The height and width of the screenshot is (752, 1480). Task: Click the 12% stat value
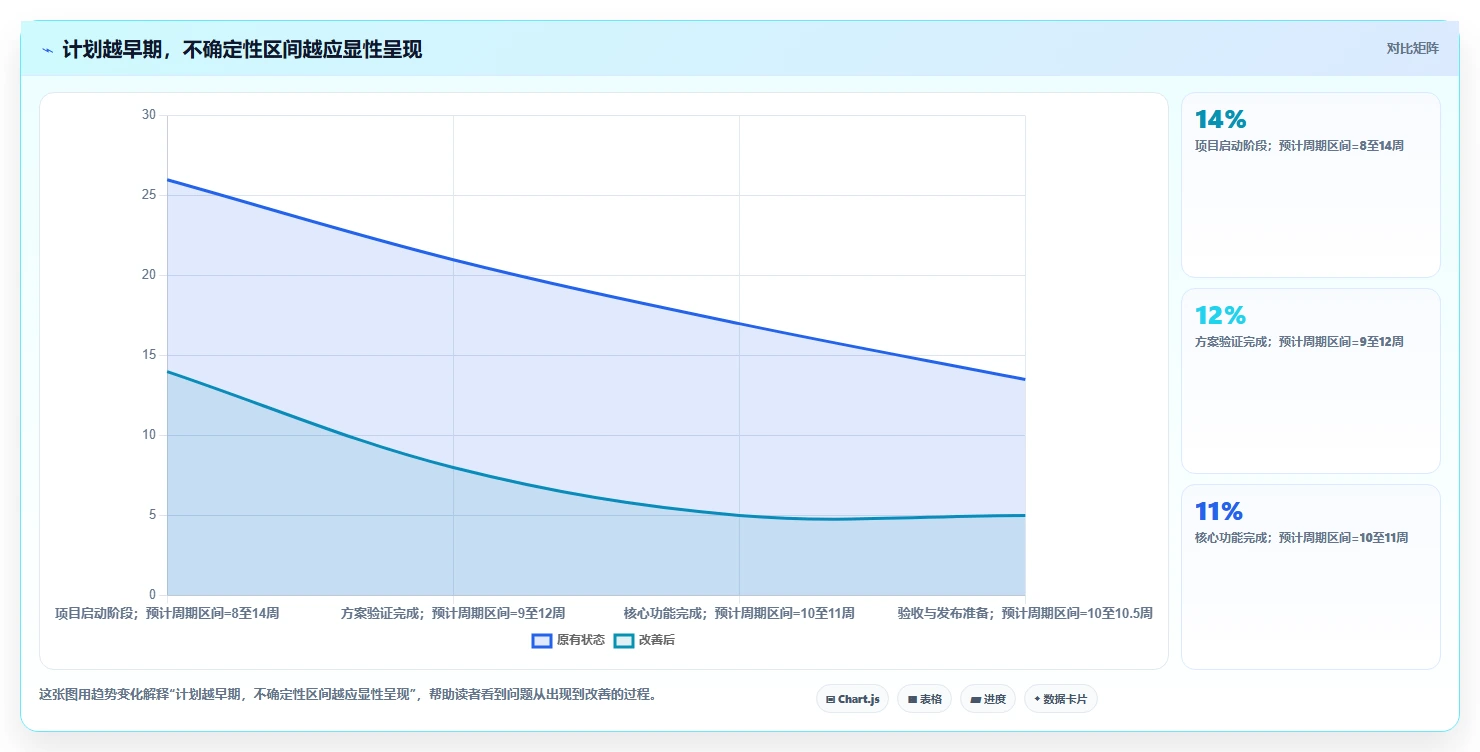pos(1220,316)
